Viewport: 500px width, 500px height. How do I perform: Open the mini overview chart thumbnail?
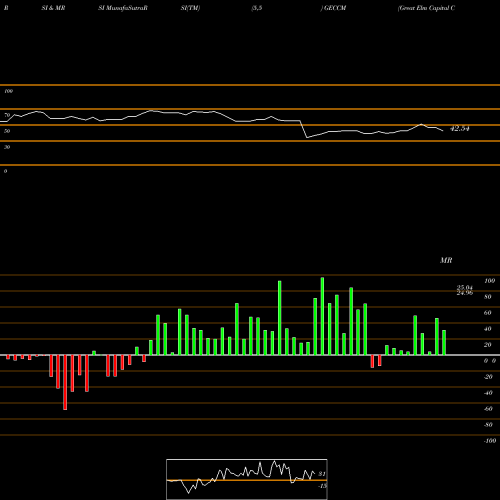click(247, 479)
